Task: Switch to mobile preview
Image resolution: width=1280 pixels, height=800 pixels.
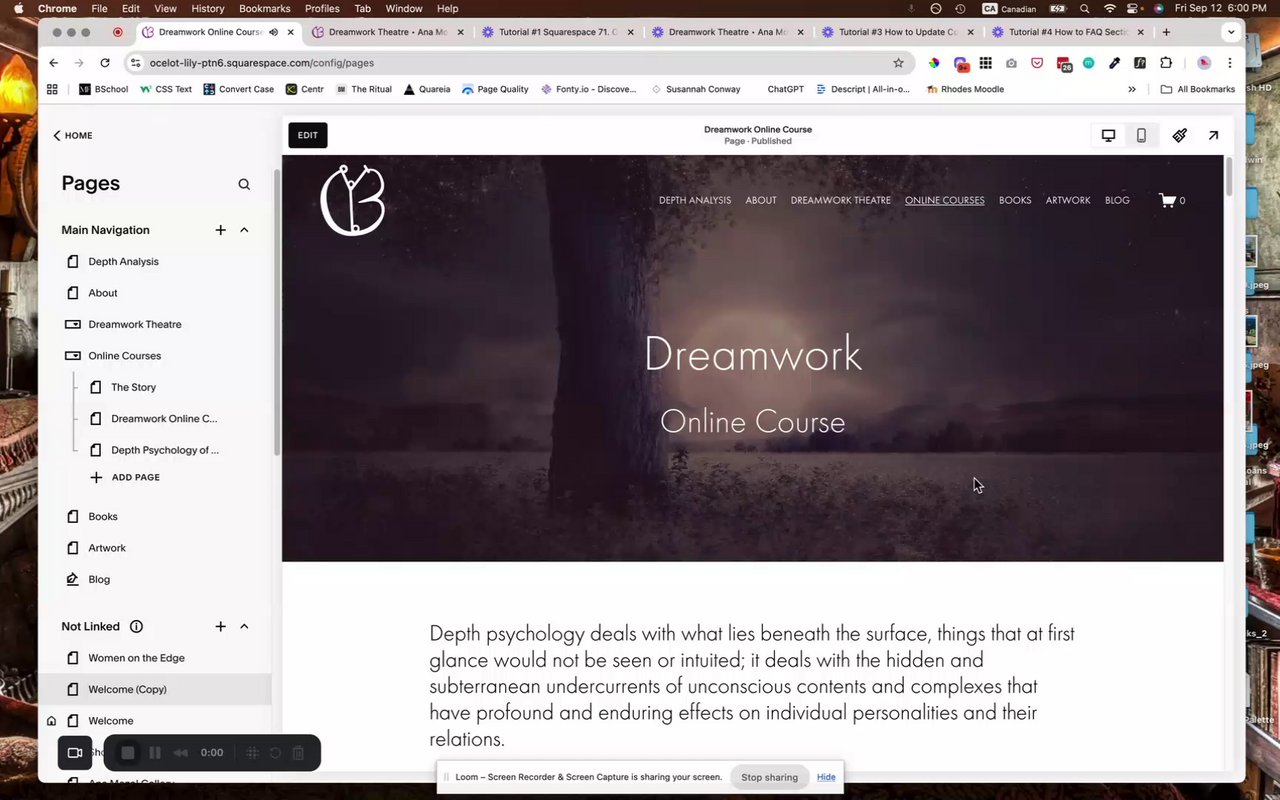Action: (x=1141, y=135)
